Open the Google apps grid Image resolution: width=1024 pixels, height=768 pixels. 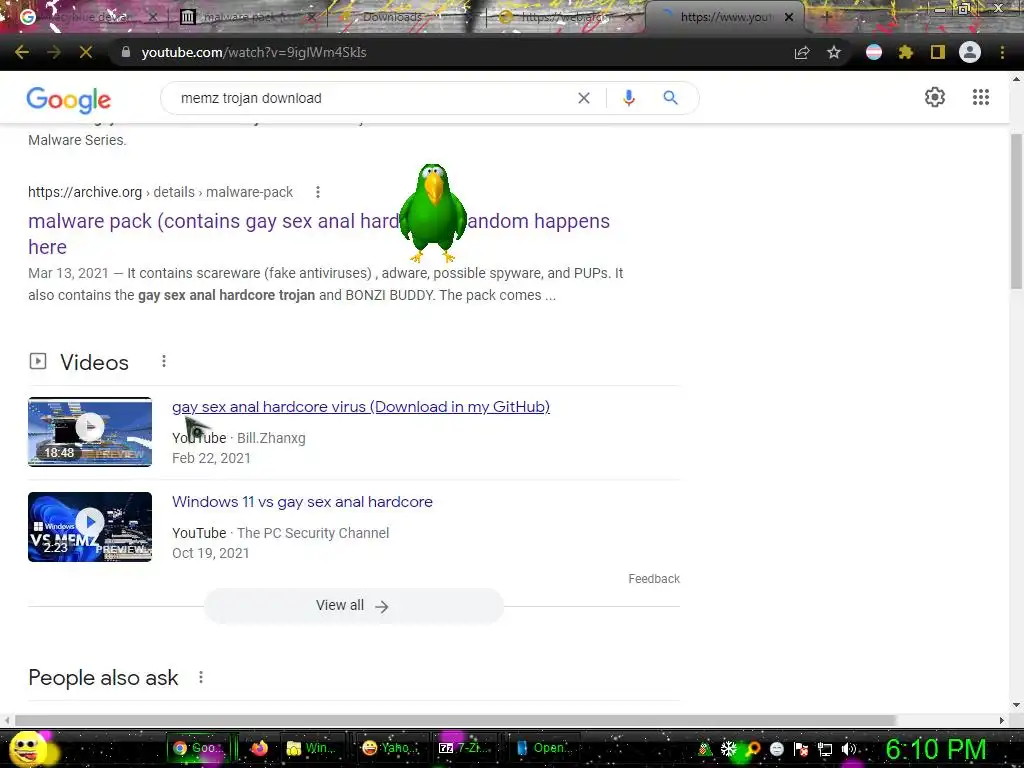[981, 97]
